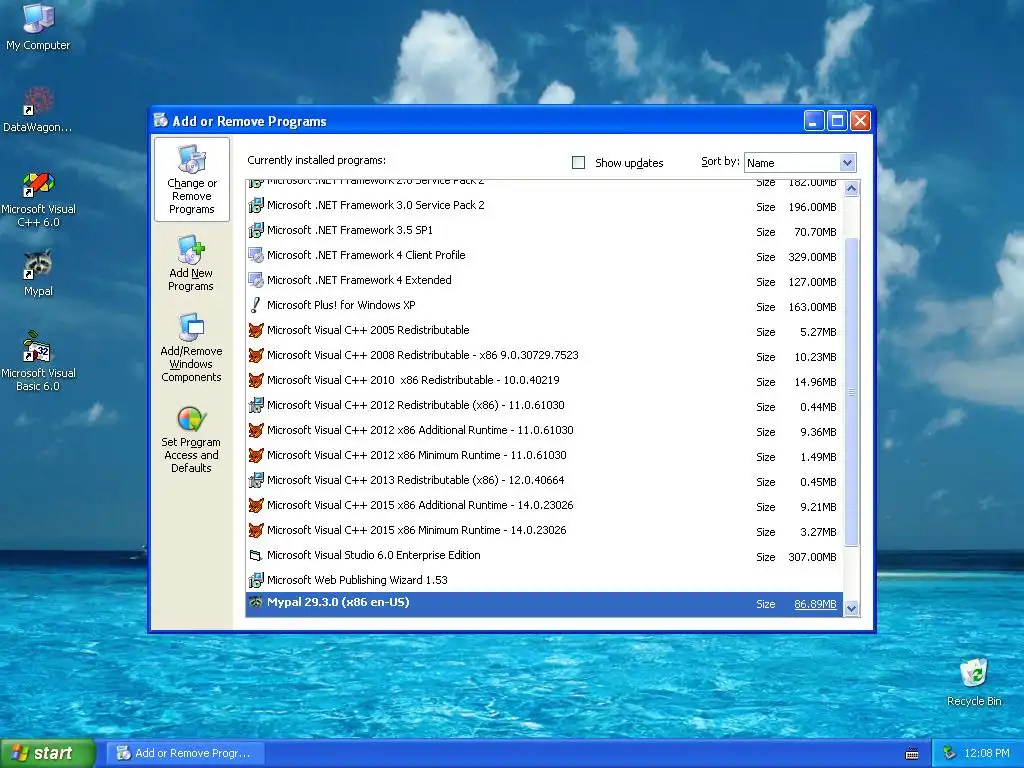Click icon of Visual Studio 6.0 Enterprise Edition

256,556
